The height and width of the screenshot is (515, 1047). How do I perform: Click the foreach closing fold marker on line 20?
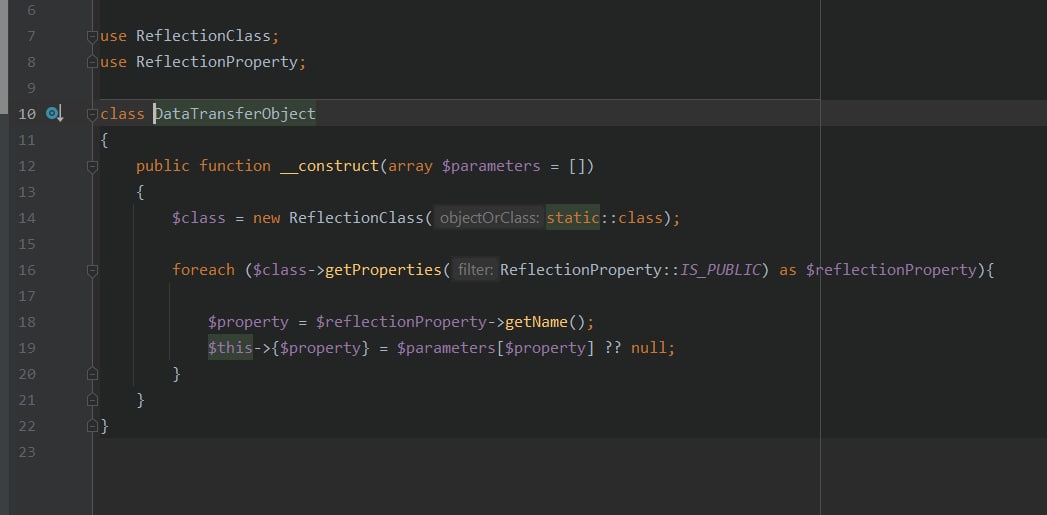click(92, 373)
